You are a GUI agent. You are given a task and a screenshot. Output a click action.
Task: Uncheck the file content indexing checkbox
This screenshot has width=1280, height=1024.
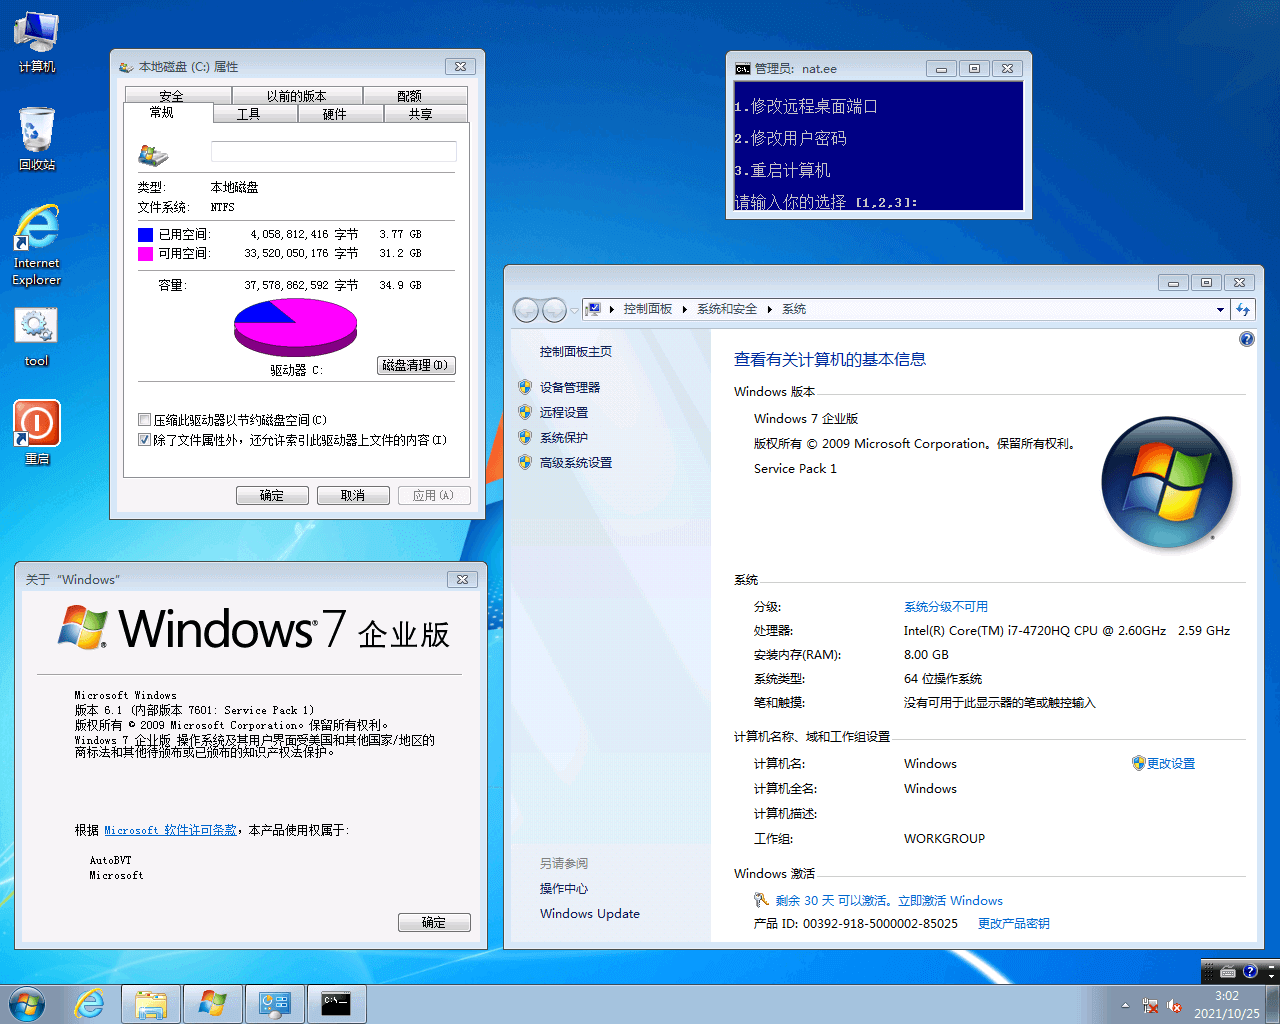(145, 440)
